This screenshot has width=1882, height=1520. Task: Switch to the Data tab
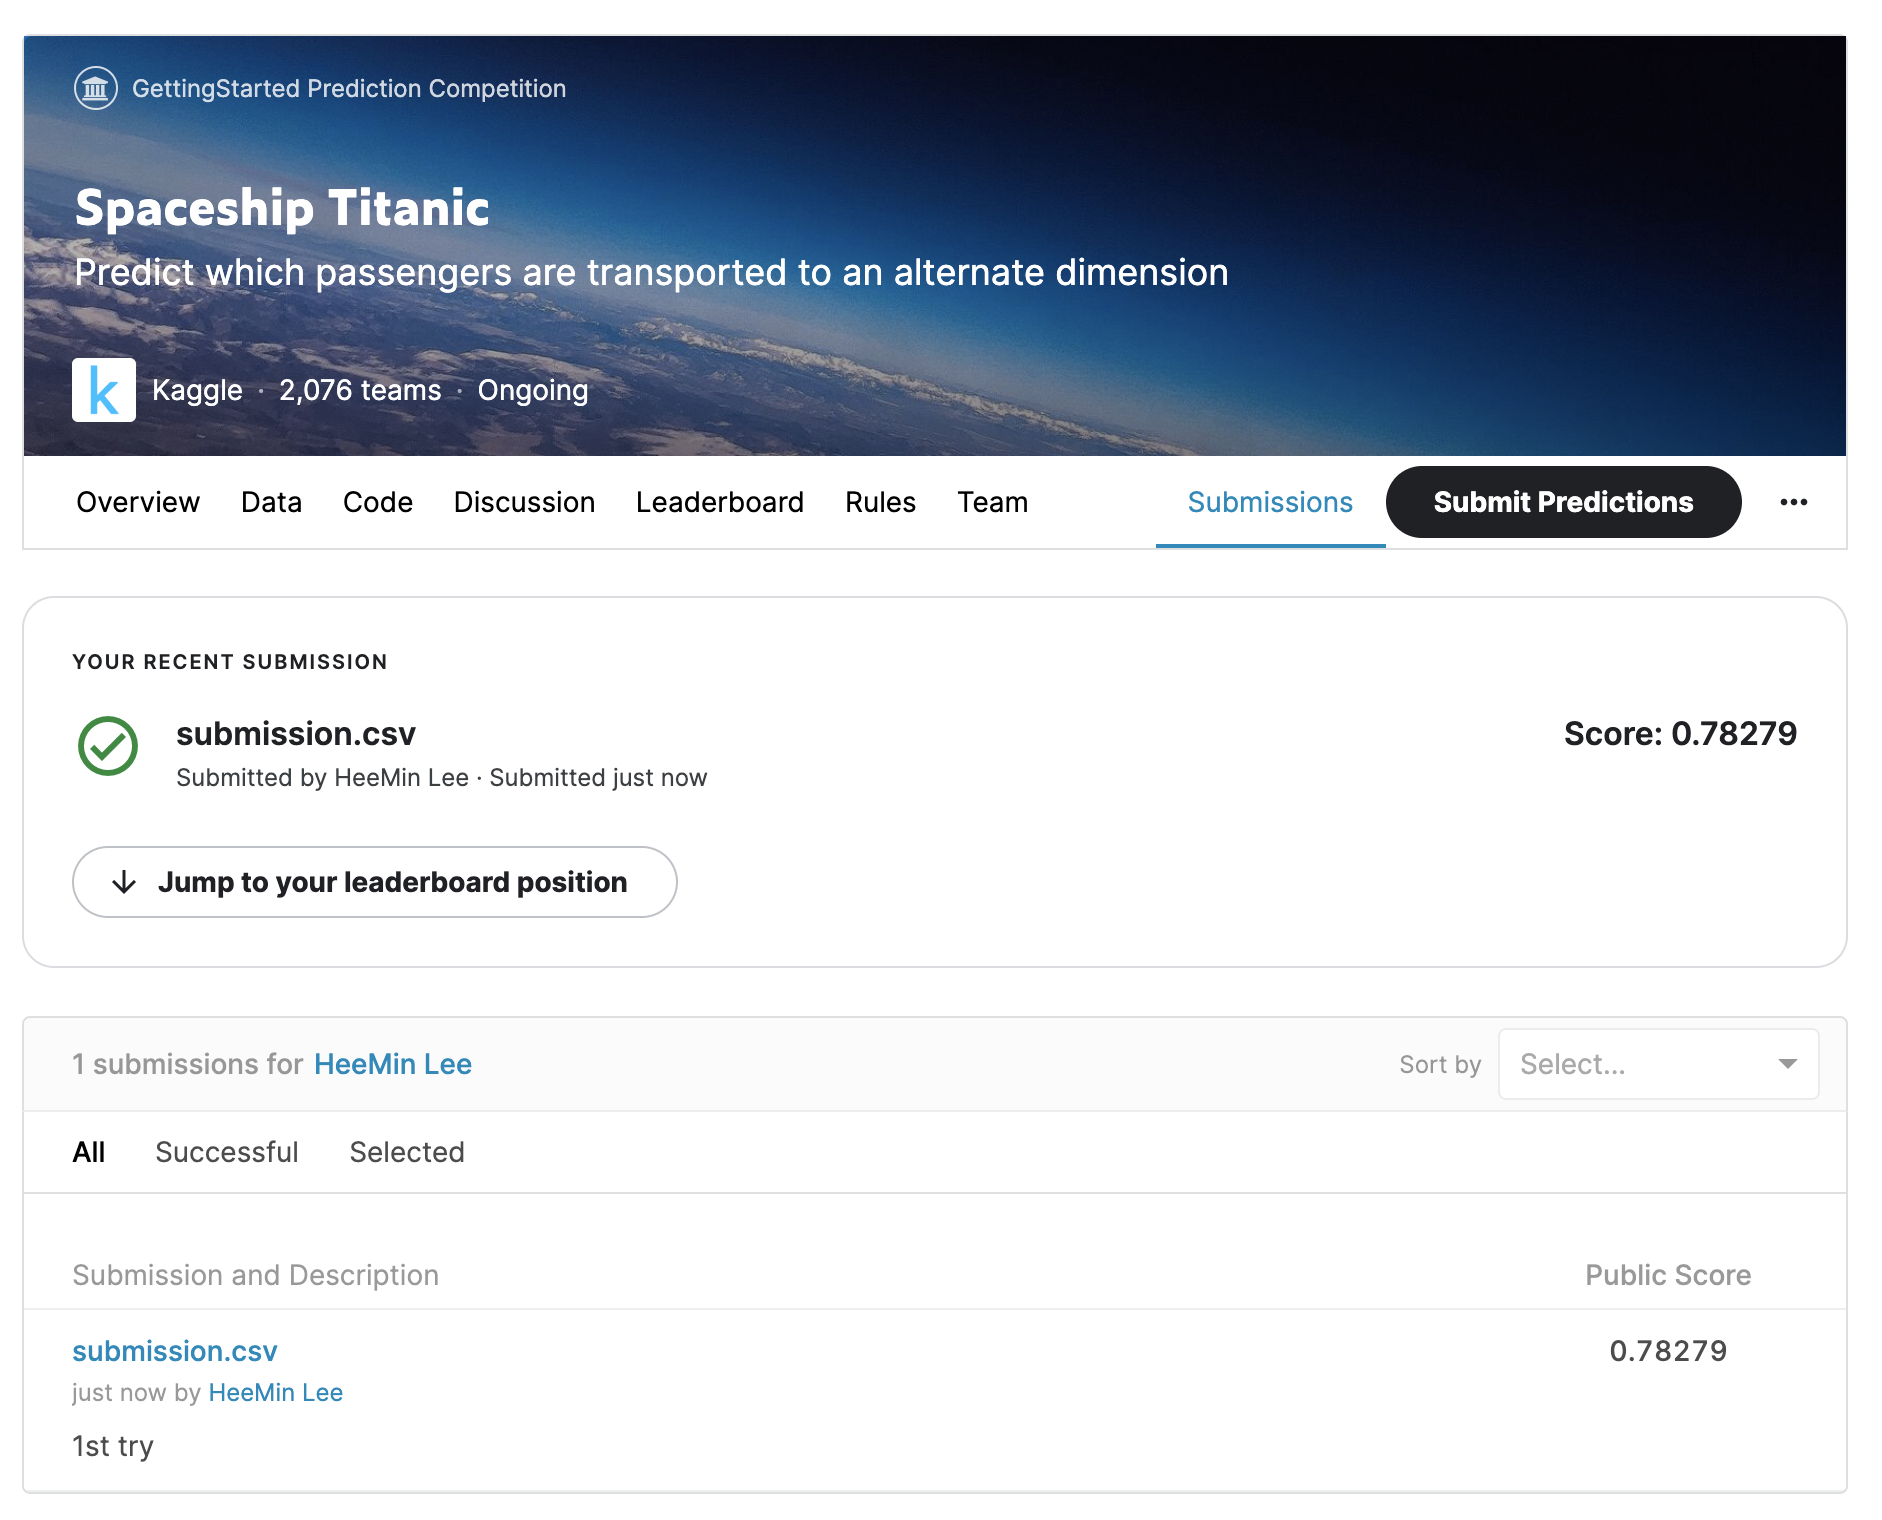pos(271,502)
